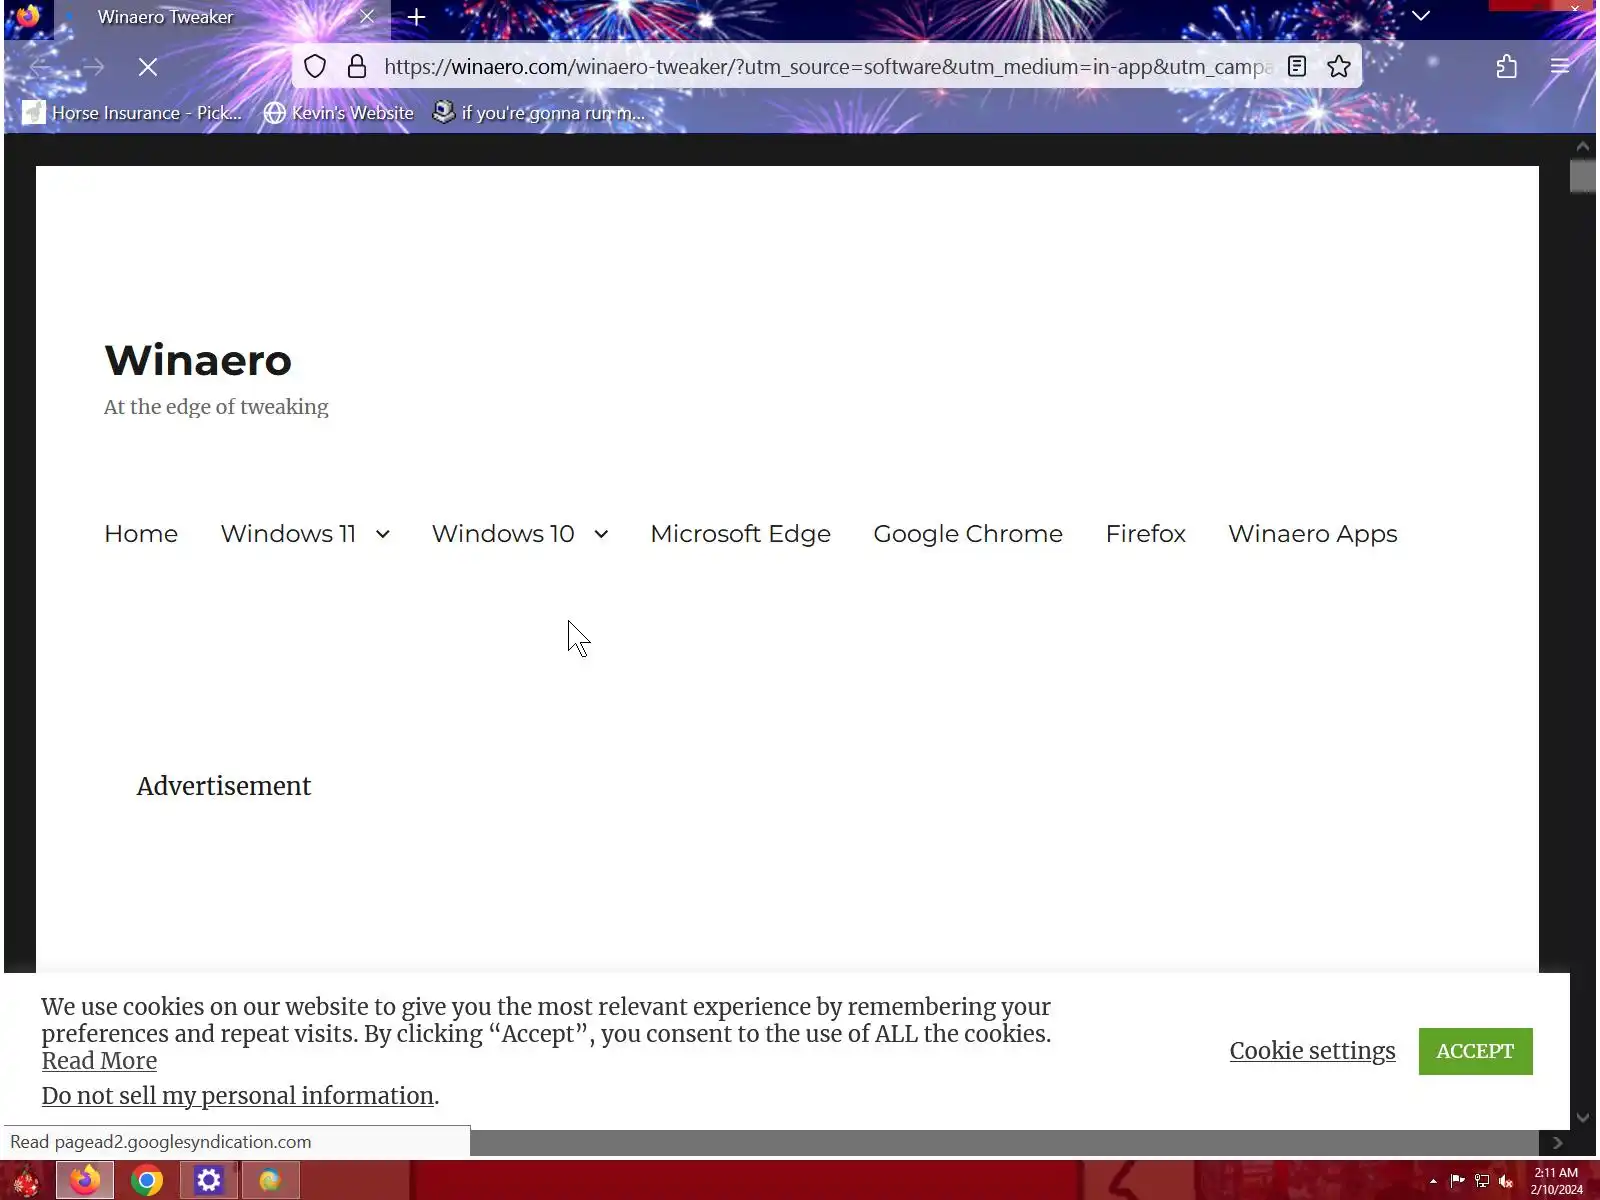Open the Windows 11 menu item
The height and width of the screenshot is (1200, 1600).
pos(288,534)
